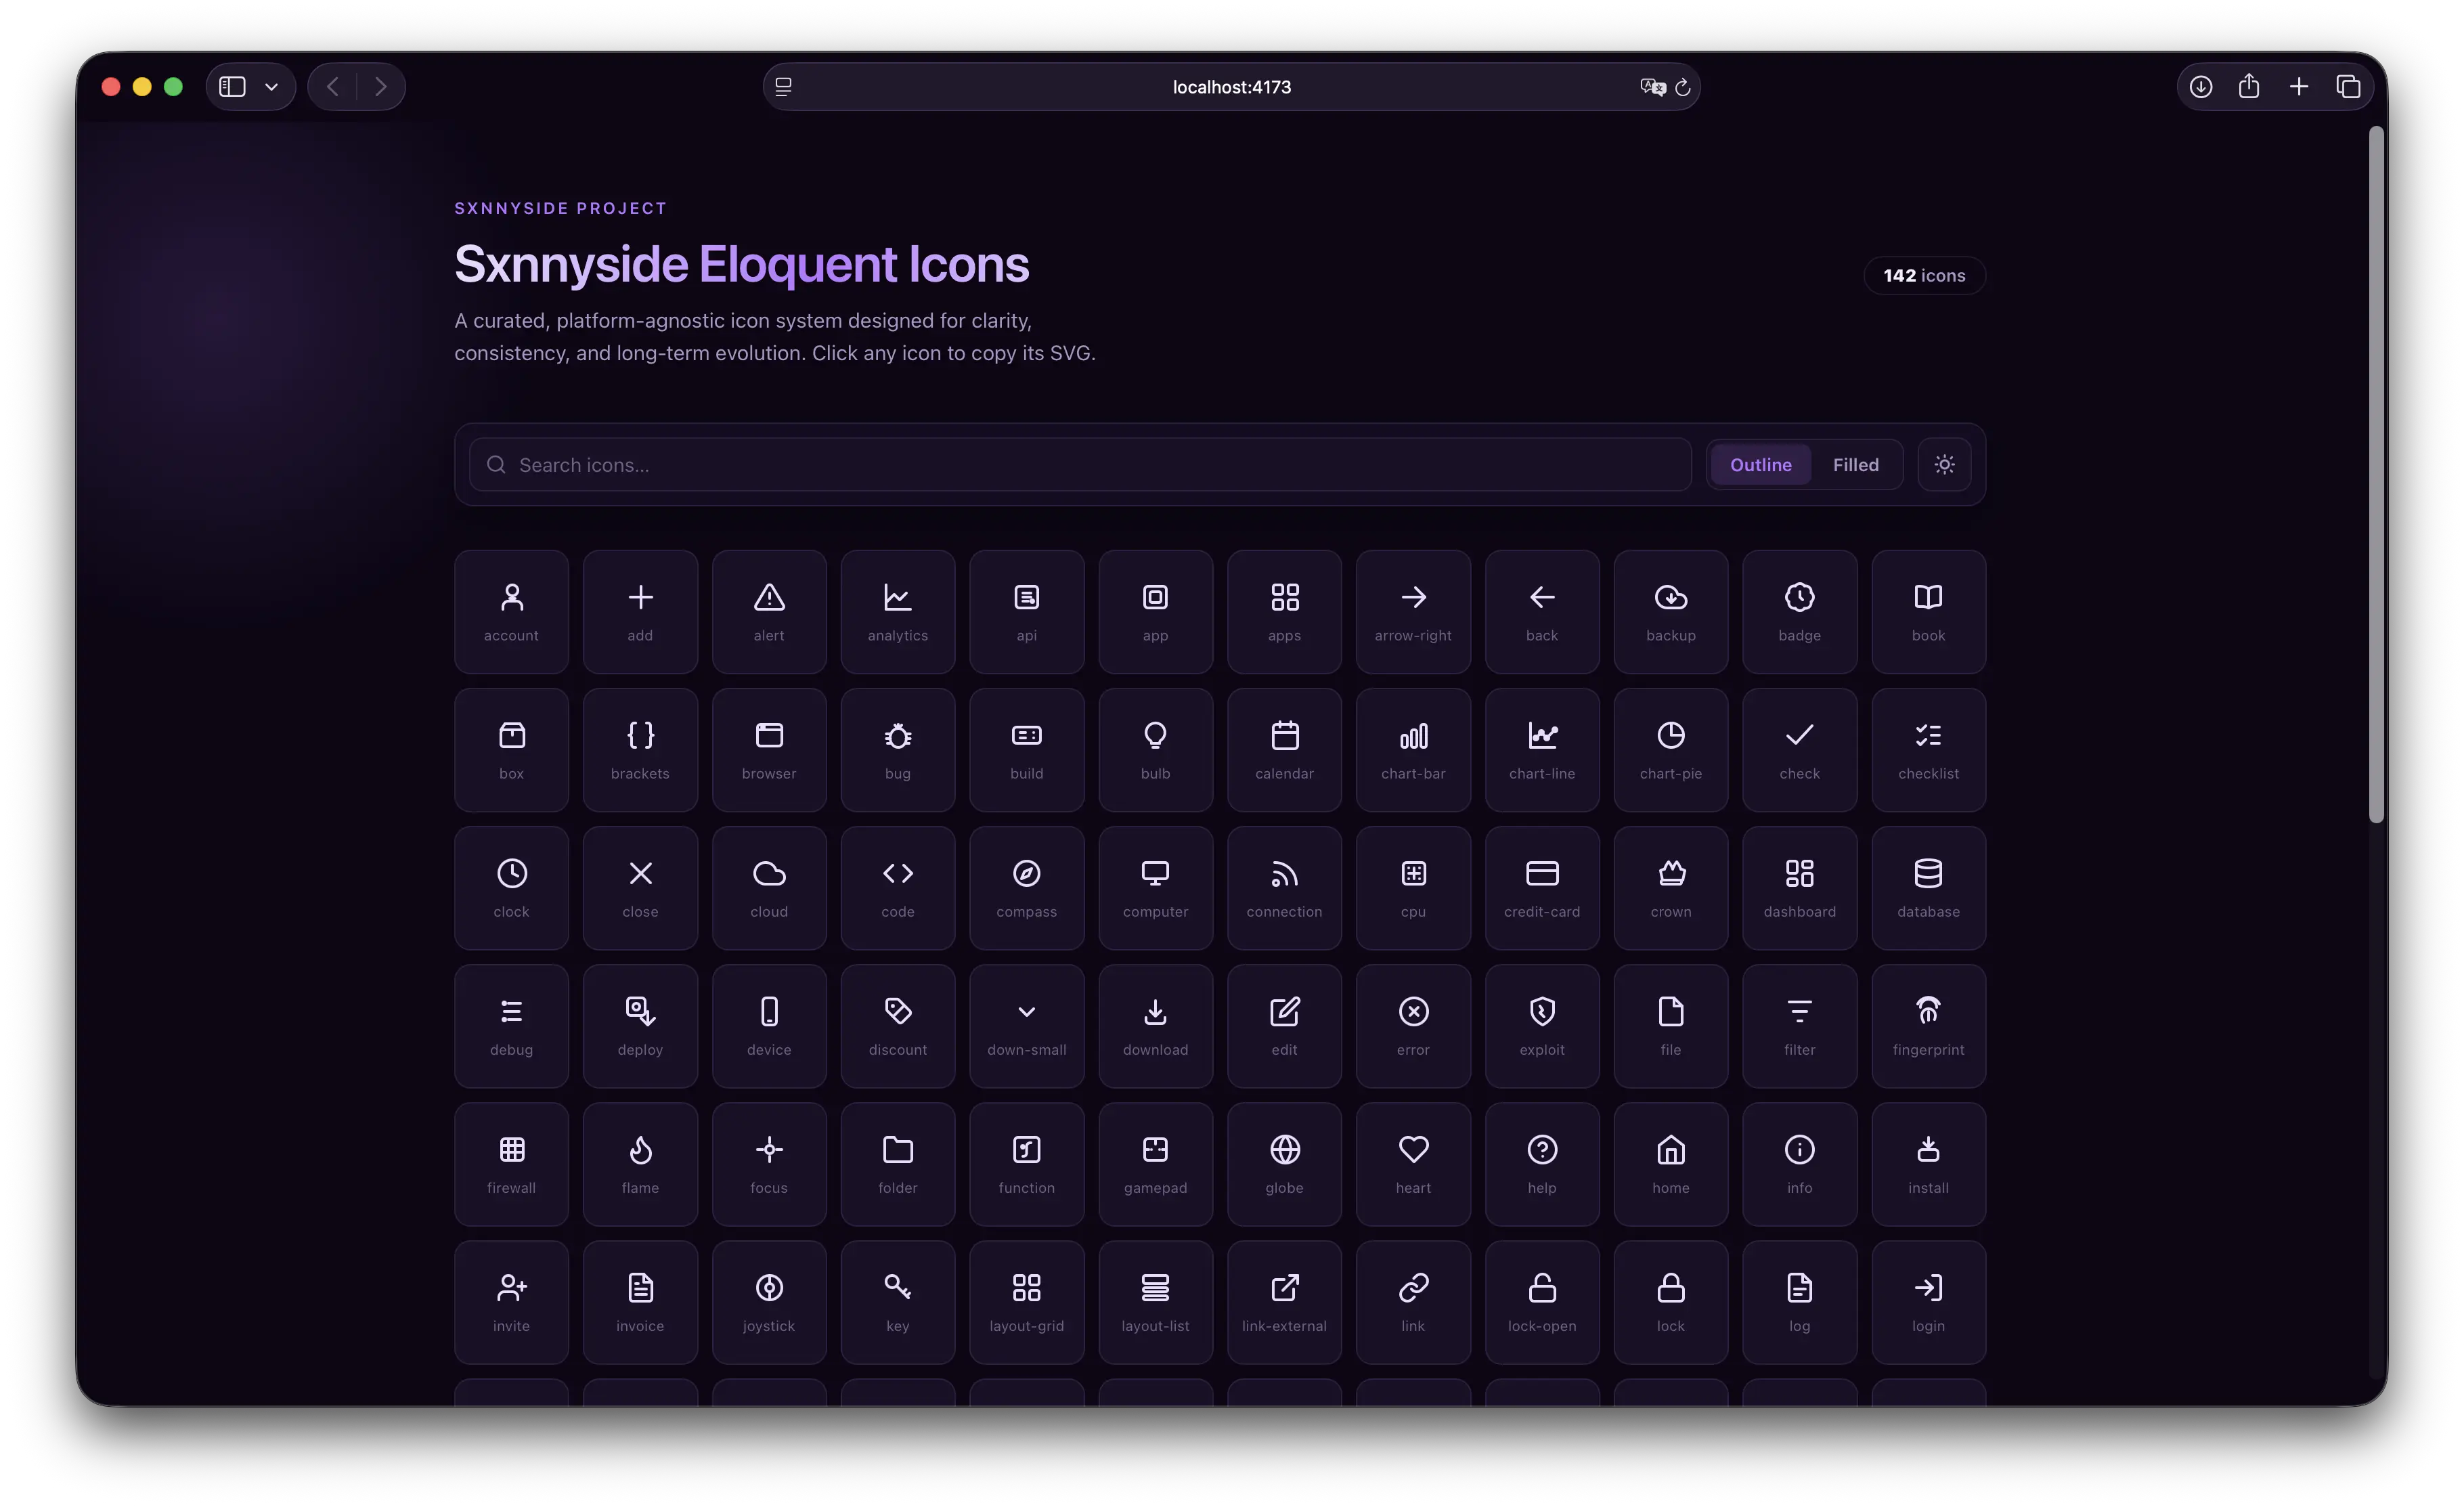Show the Safari sidebar
The height and width of the screenshot is (1507, 2464).
(x=233, y=87)
